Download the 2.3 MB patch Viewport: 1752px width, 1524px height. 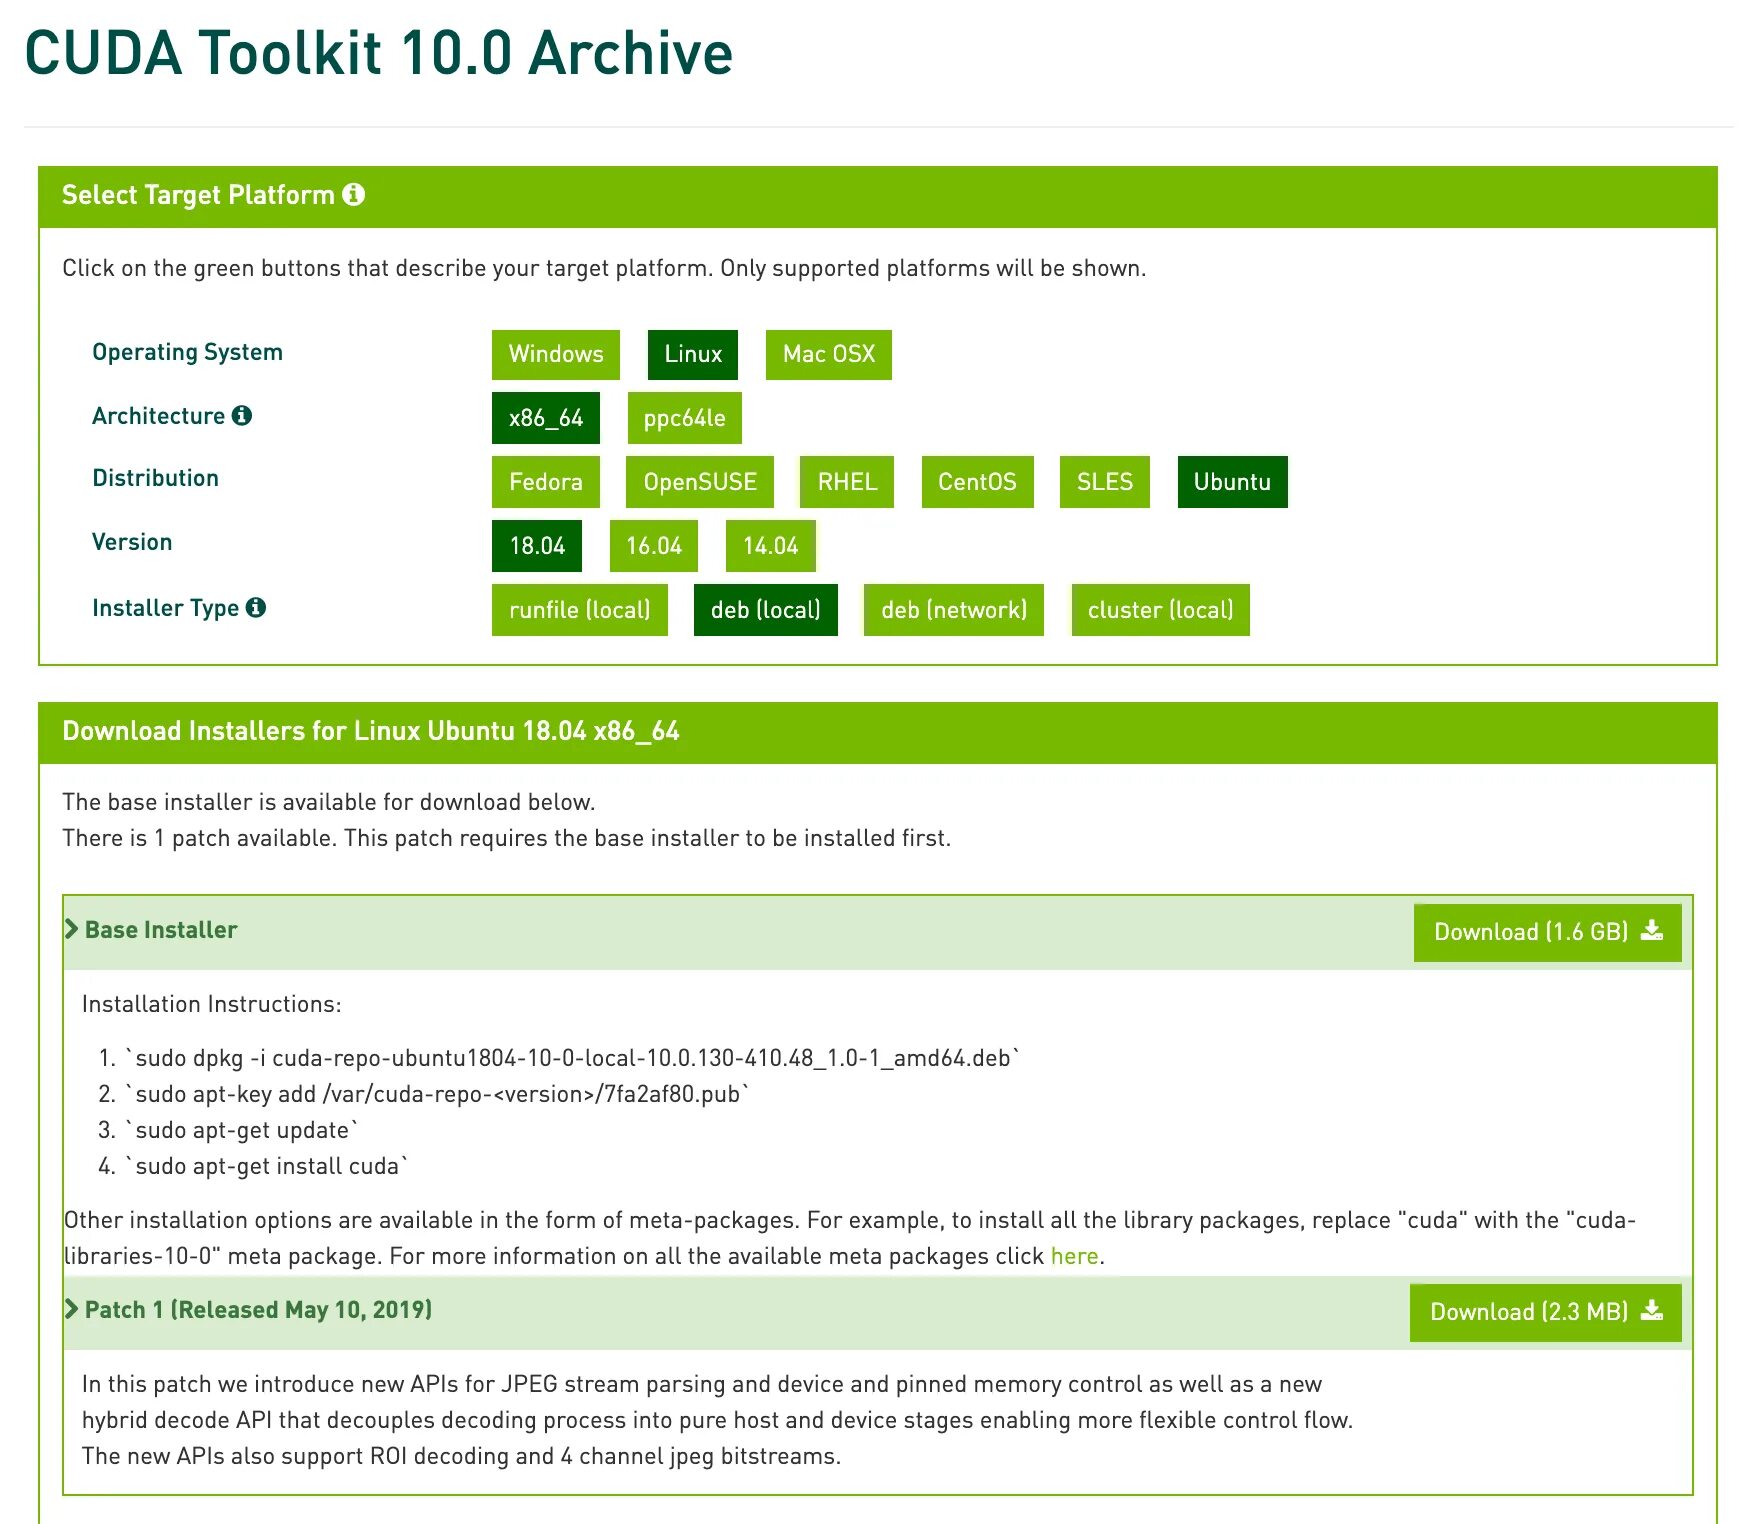pyautogui.click(x=1546, y=1312)
